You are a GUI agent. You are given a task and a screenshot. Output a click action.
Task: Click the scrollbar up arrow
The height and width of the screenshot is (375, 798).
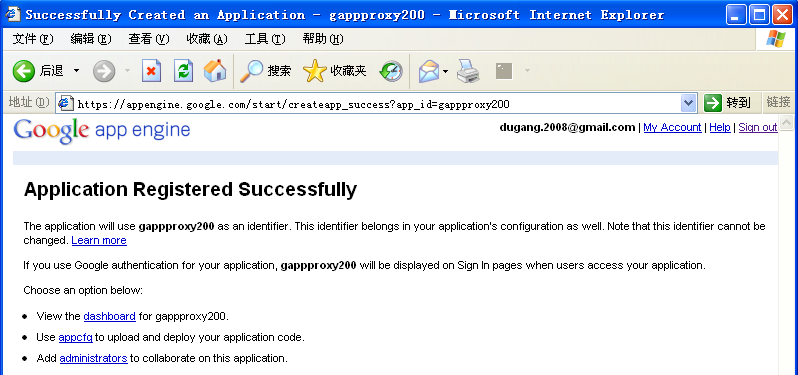(x=786, y=122)
